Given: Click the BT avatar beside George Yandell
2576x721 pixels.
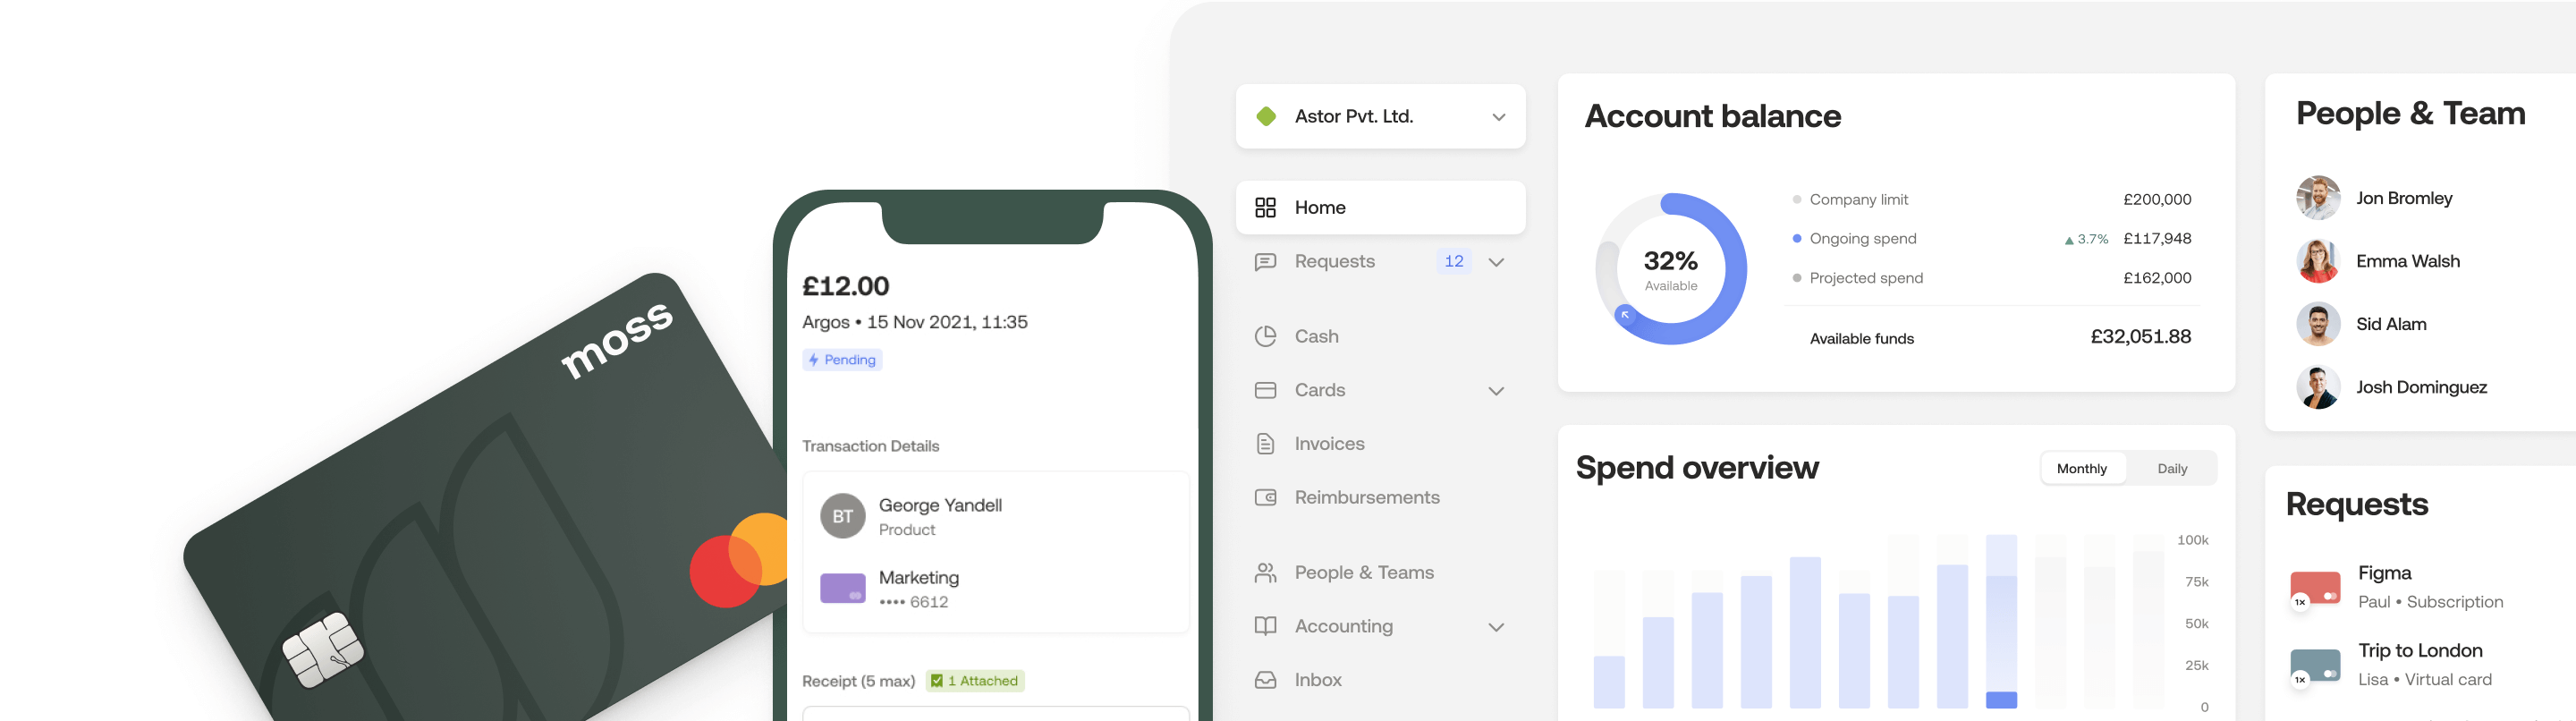Looking at the screenshot, I should (843, 516).
